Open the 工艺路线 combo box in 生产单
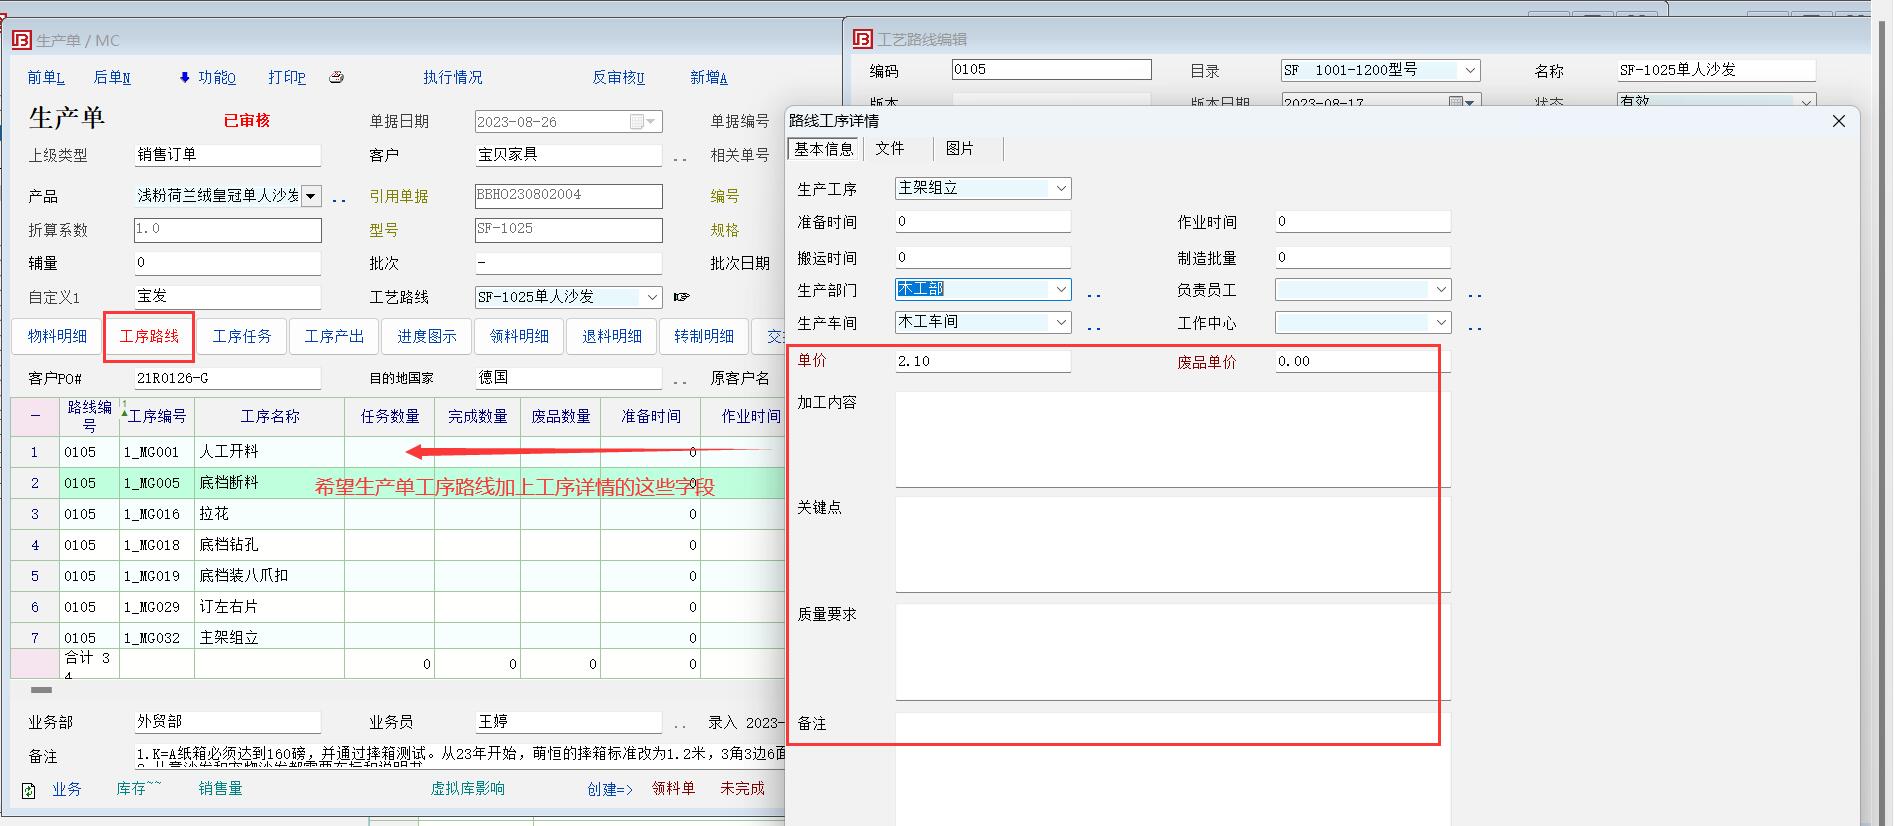This screenshot has height=826, width=1894. click(652, 297)
